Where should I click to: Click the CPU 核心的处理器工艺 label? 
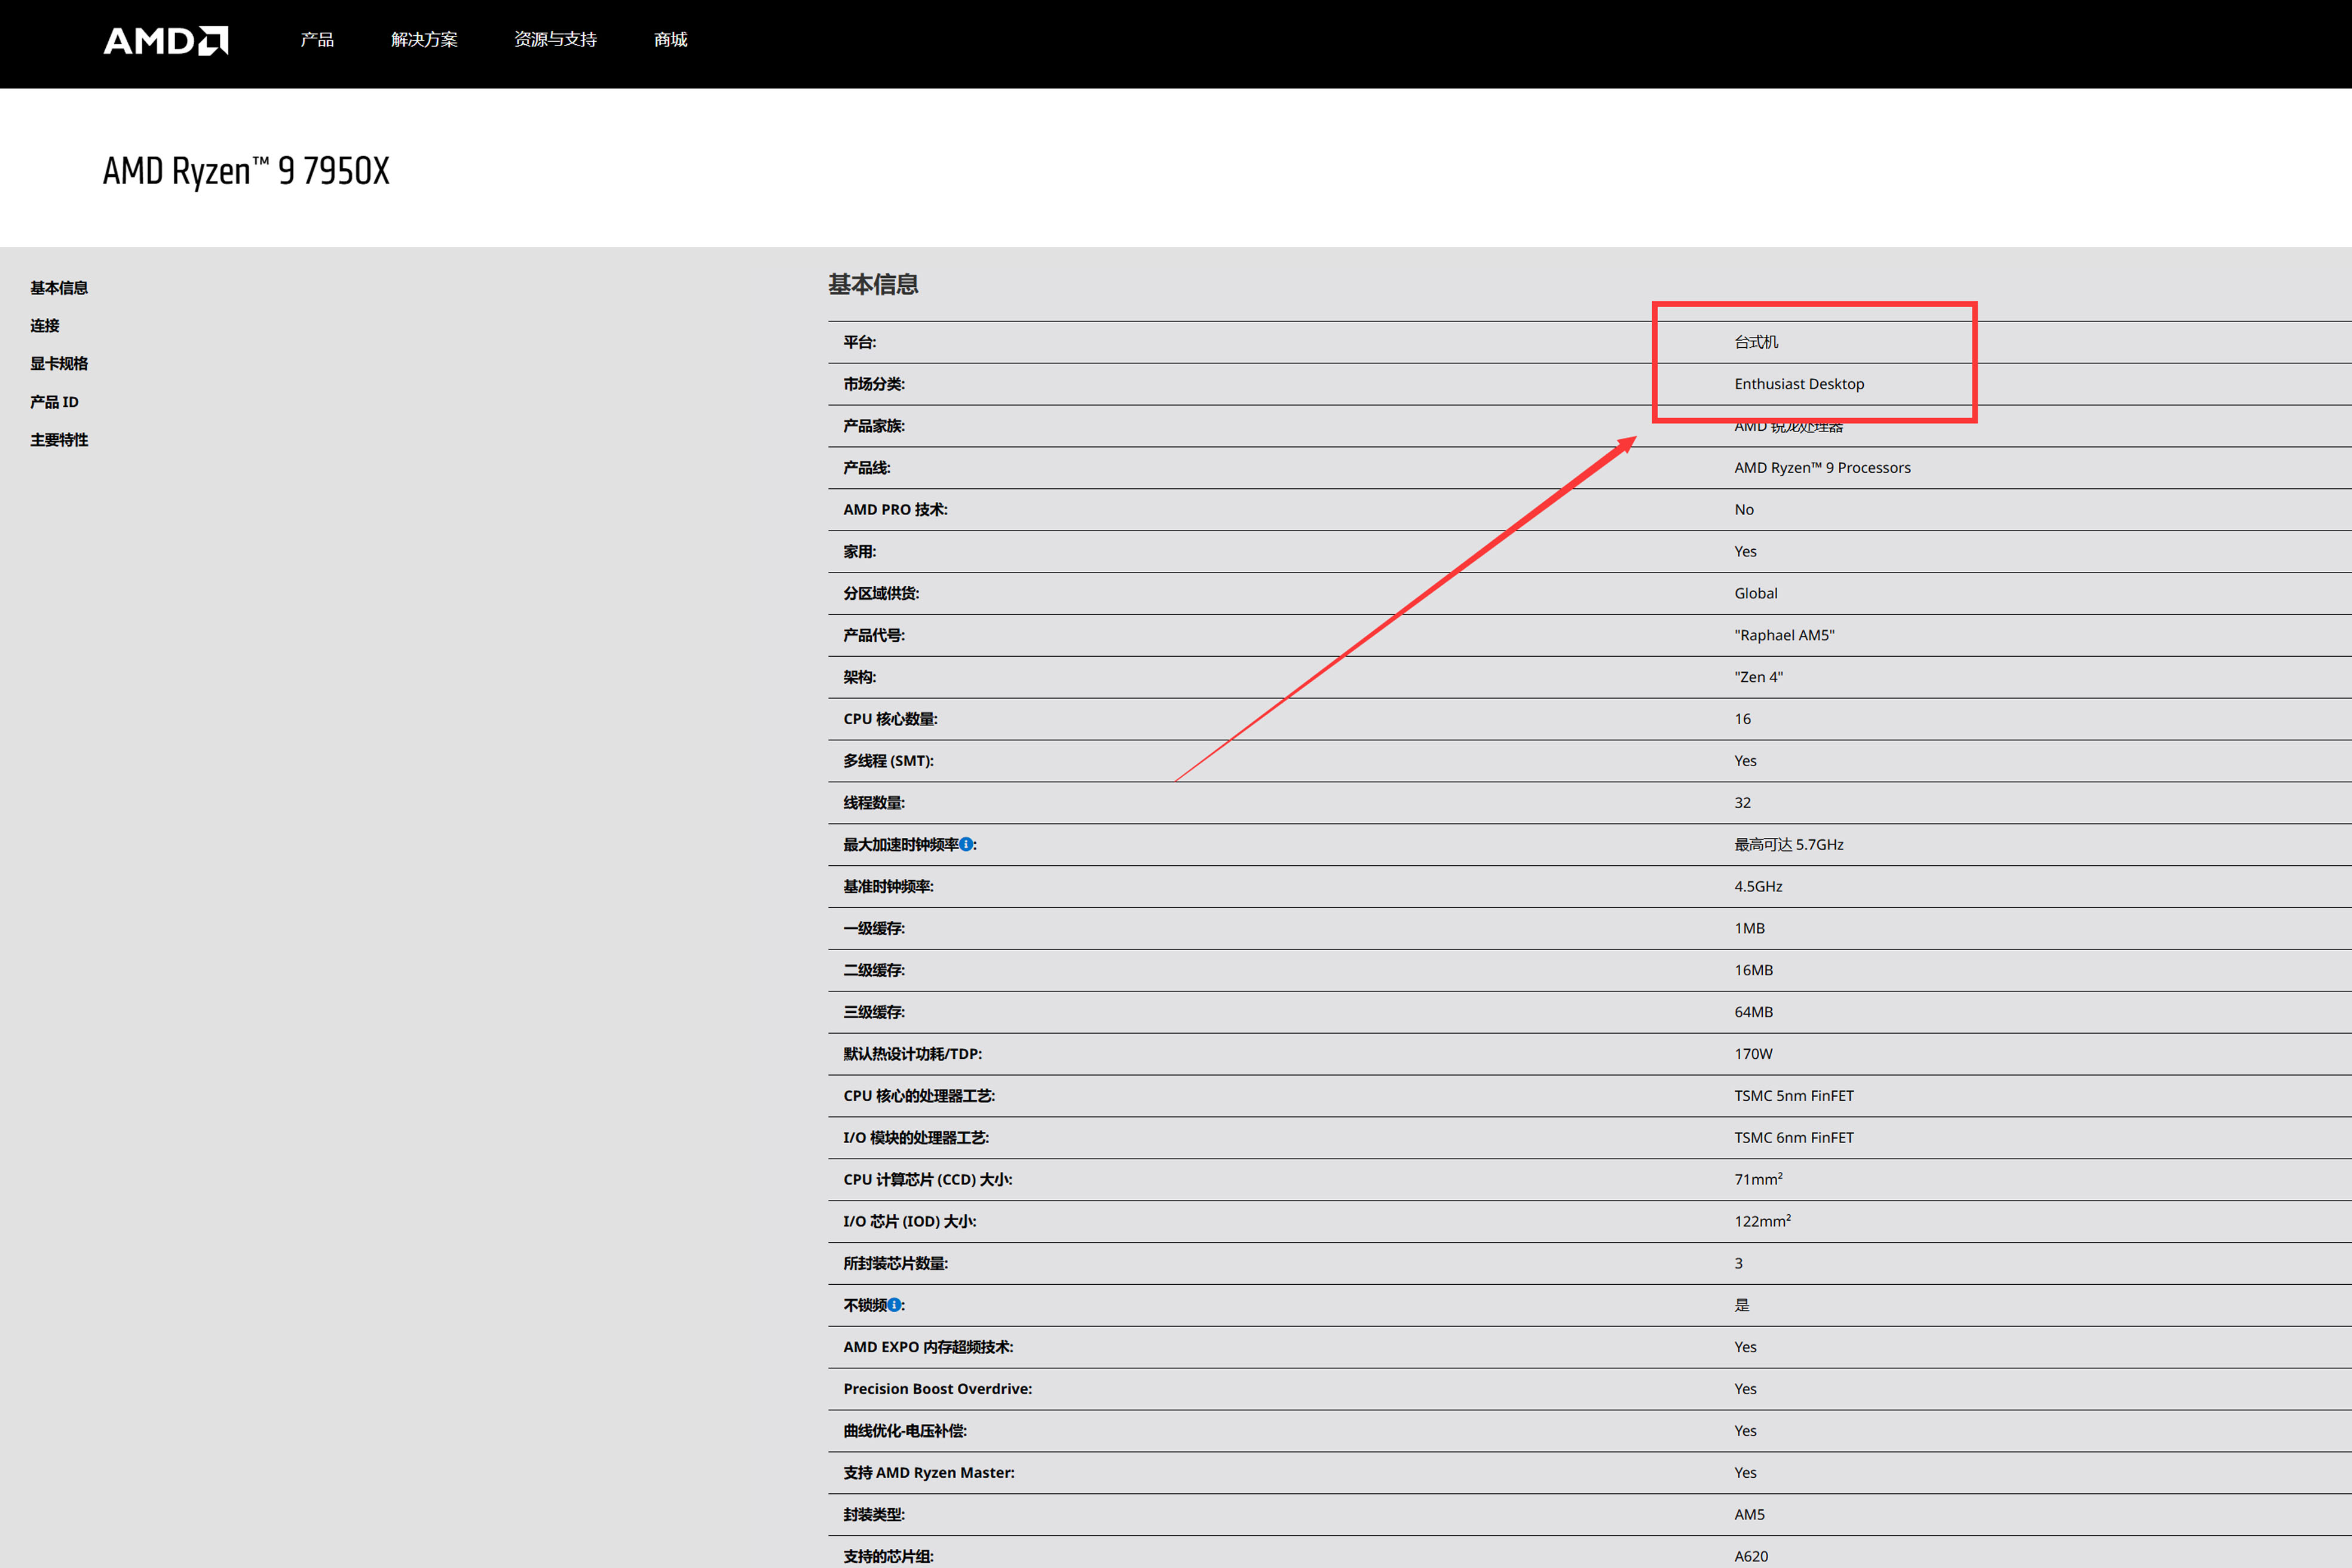pyautogui.click(x=919, y=1097)
